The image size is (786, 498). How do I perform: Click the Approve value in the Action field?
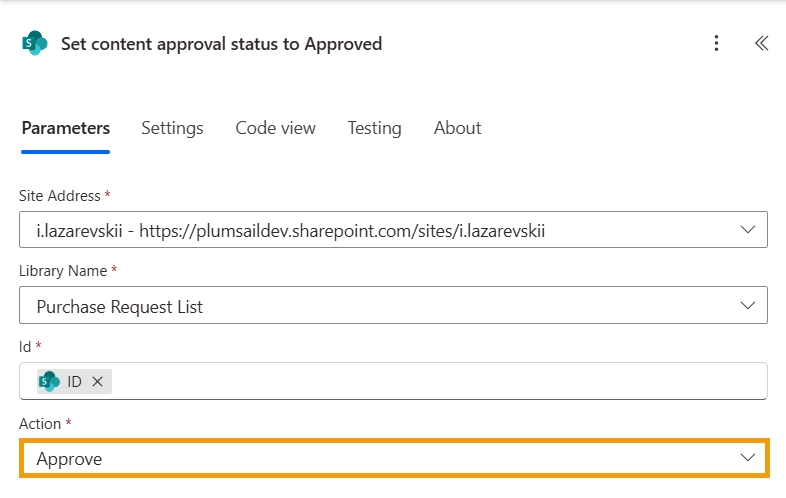(x=69, y=459)
